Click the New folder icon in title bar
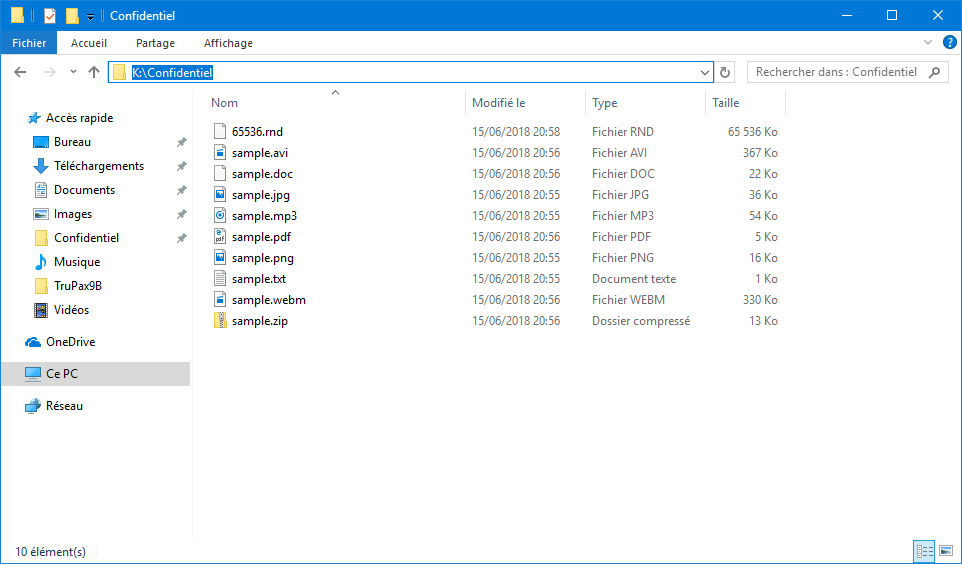 point(72,16)
